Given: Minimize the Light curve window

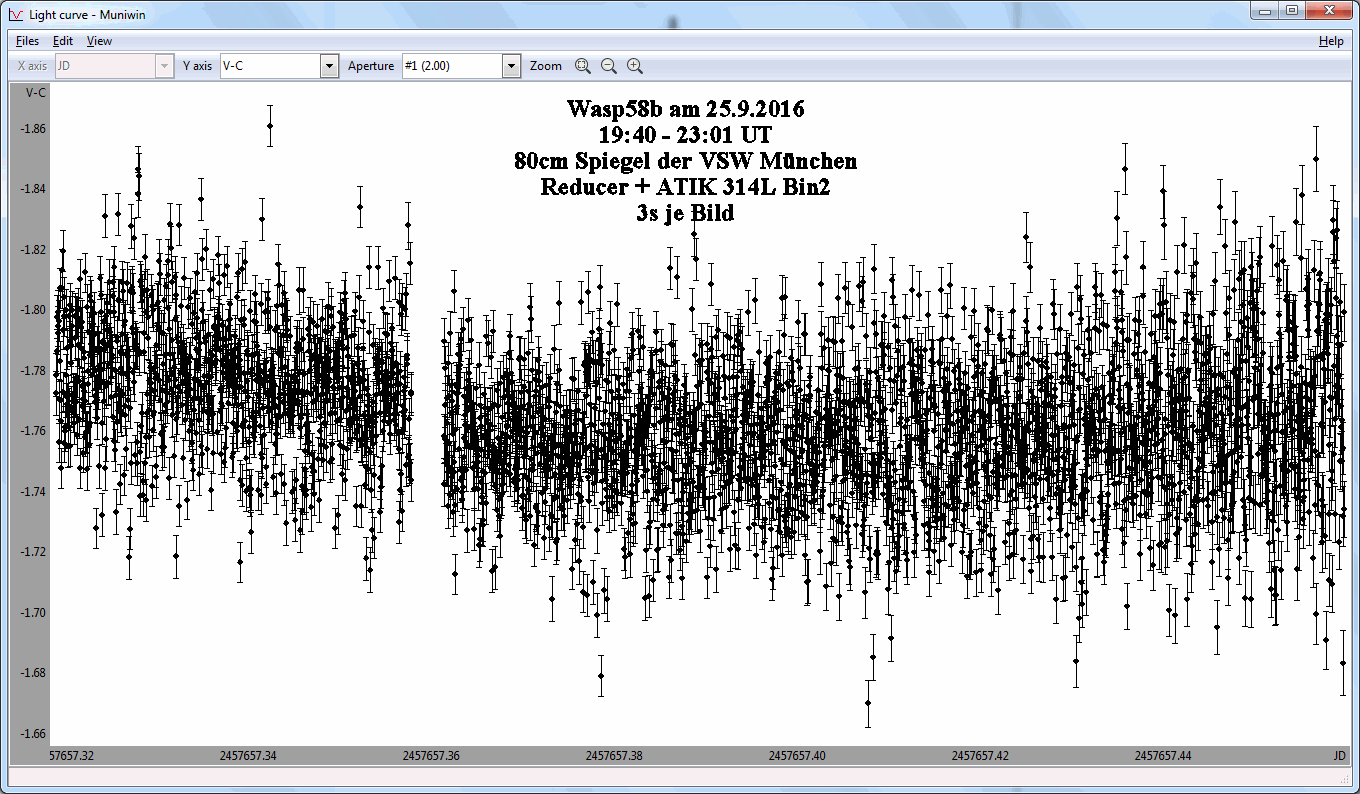Looking at the screenshot, I should point(1266,10).
